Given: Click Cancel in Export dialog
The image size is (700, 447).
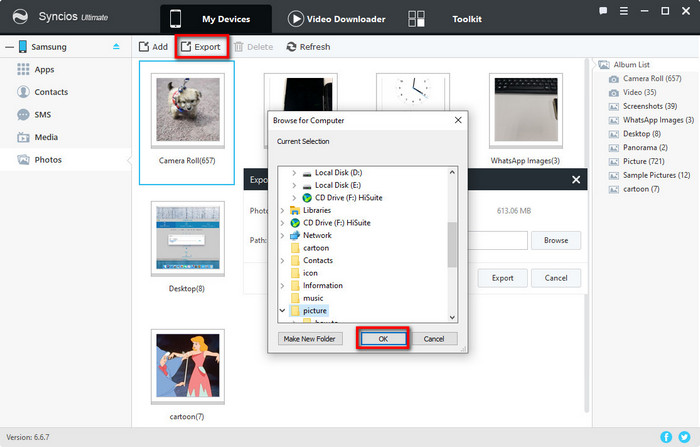Looking at the screenshot, I should (x=556, y=278).
